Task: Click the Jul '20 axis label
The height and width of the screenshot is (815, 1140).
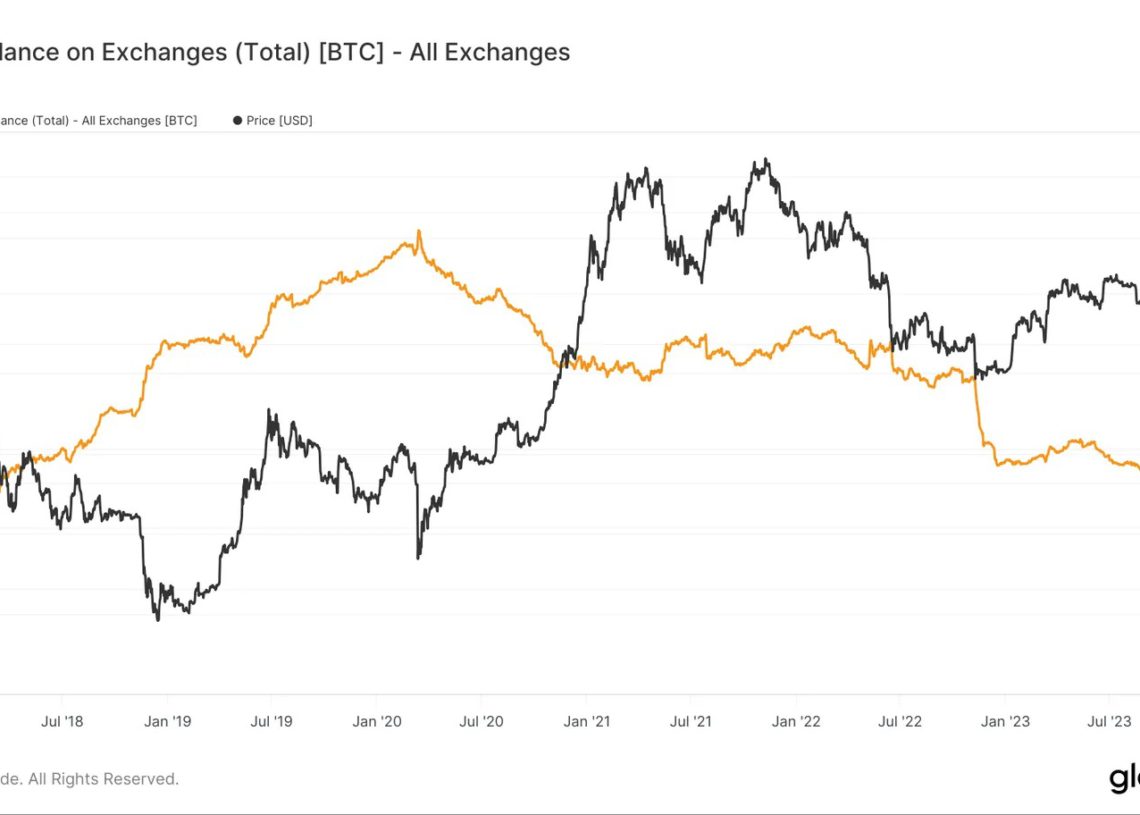Action: 481,720
